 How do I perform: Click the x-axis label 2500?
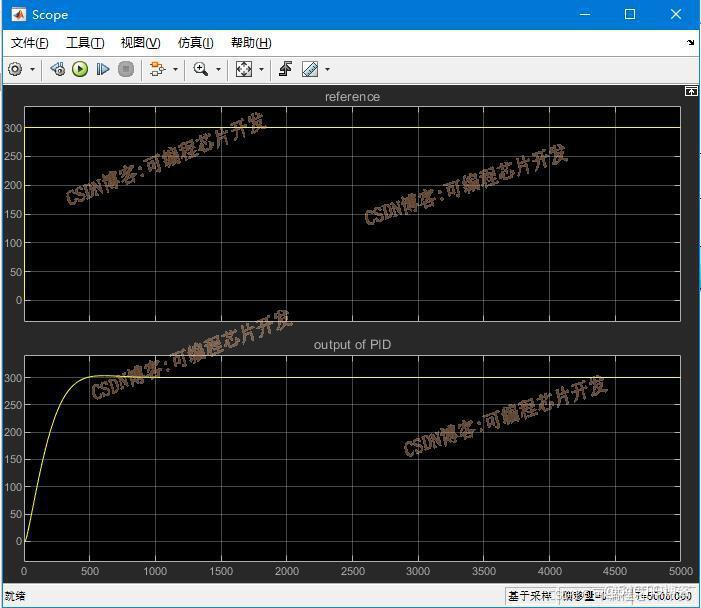point(352,571)
